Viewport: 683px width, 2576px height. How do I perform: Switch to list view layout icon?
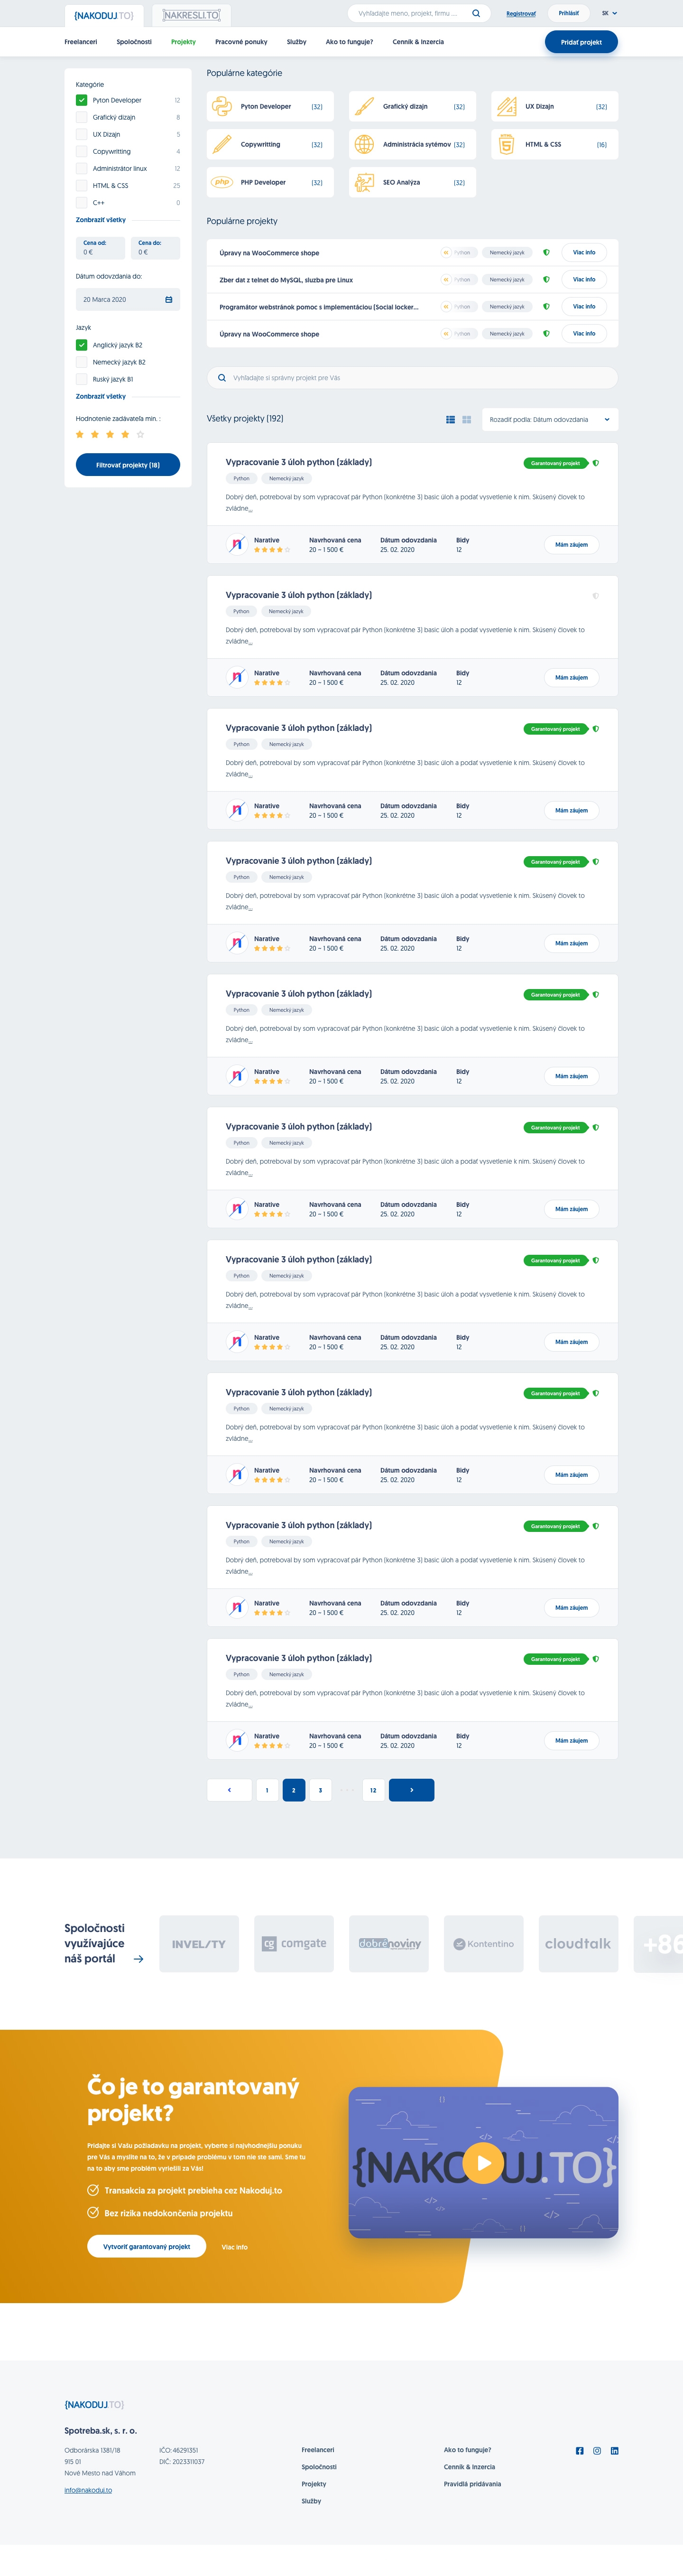pos(451,420)
